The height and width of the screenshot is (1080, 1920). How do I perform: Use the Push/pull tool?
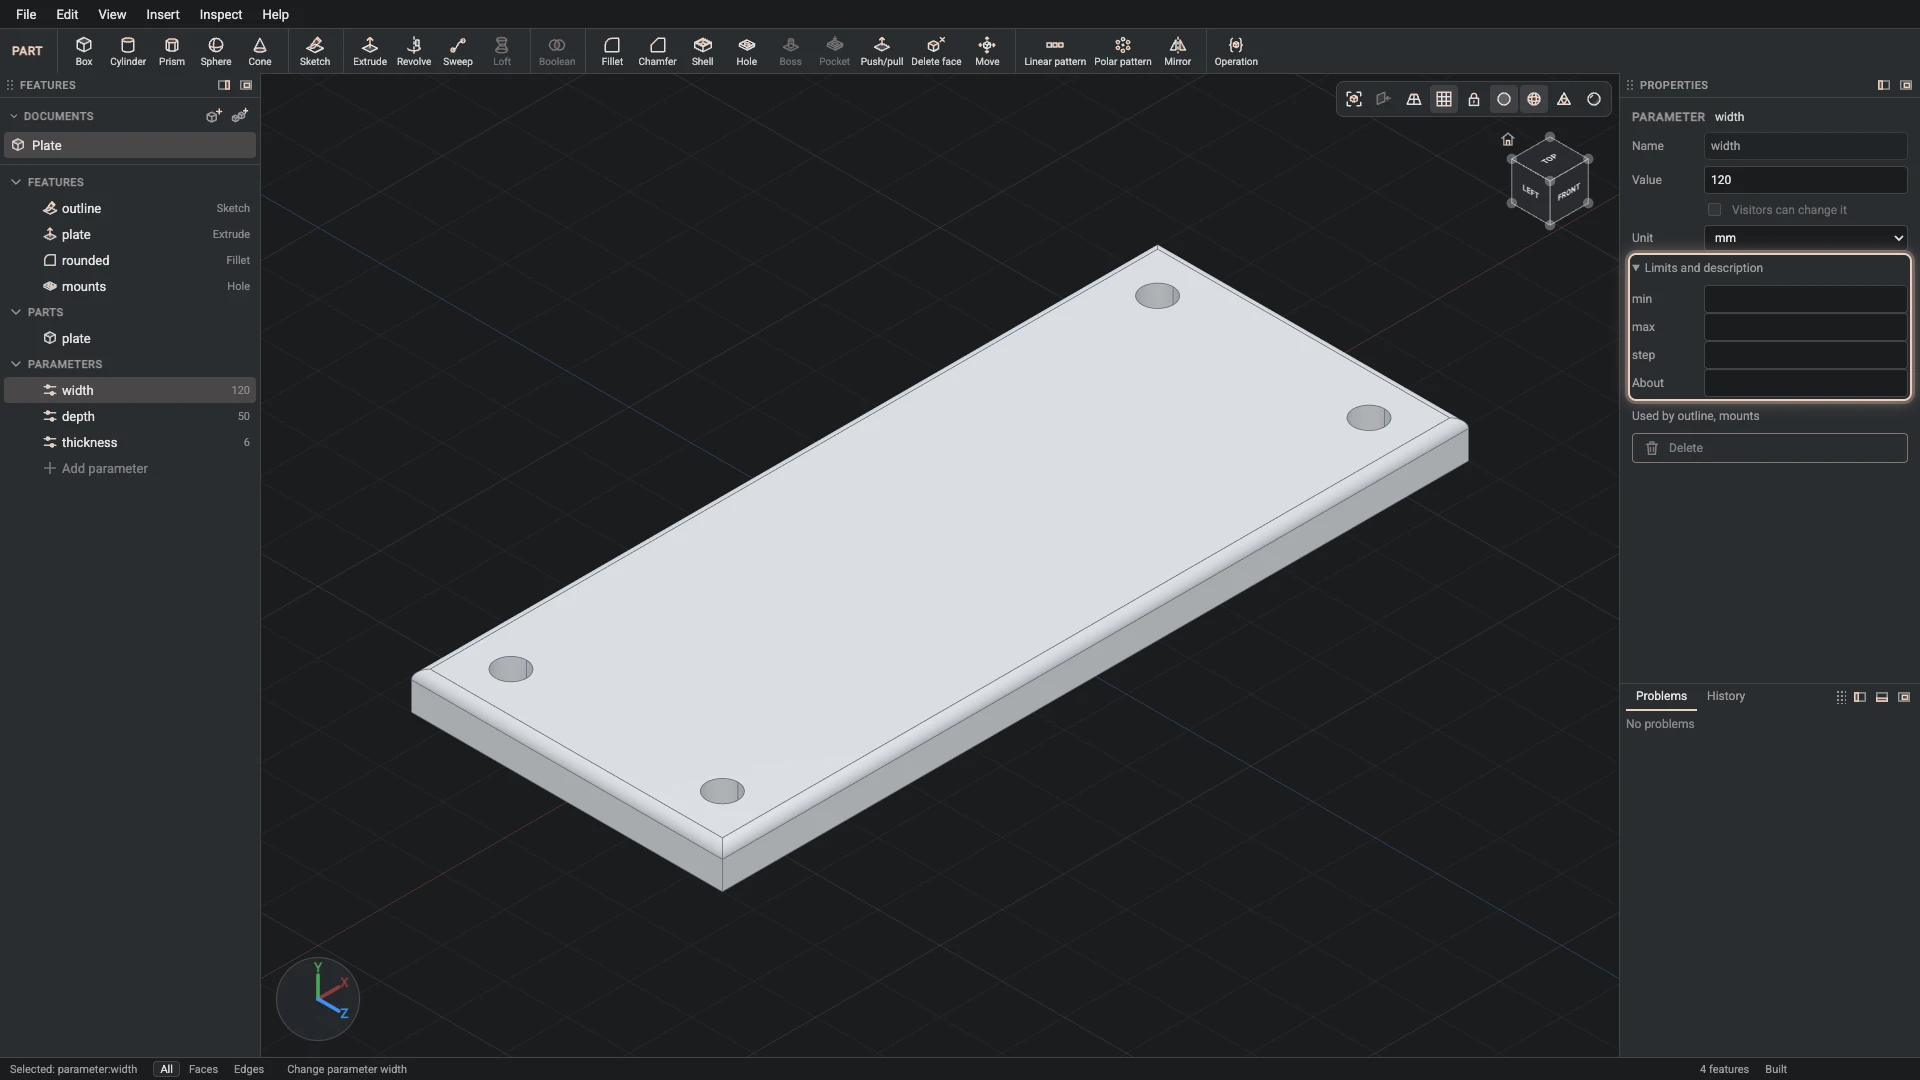click(x=882, y=51)
